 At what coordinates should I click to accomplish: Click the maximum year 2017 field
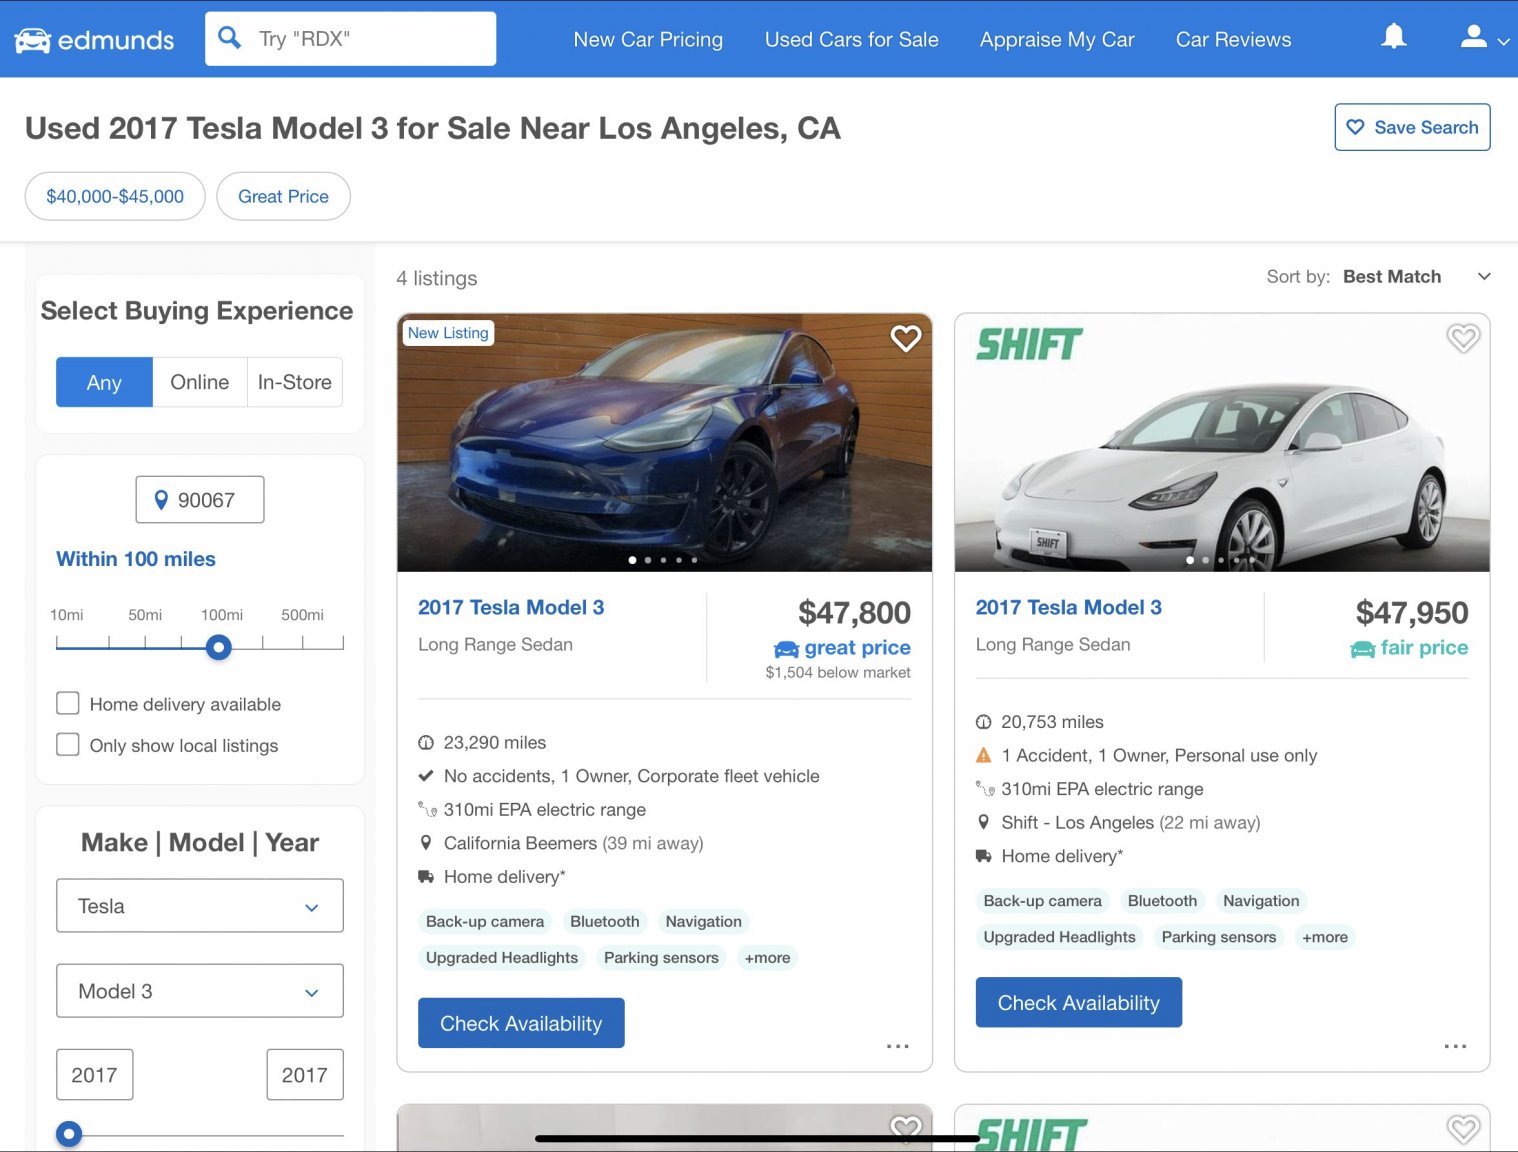pos(305,1075)
